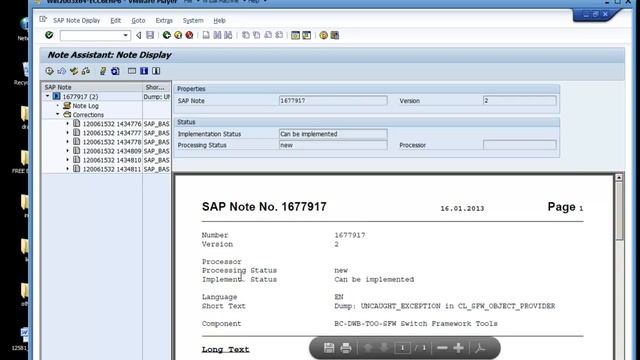Open the Goto menu
Screen dimensions: 640x360
(x=138, y=20)
